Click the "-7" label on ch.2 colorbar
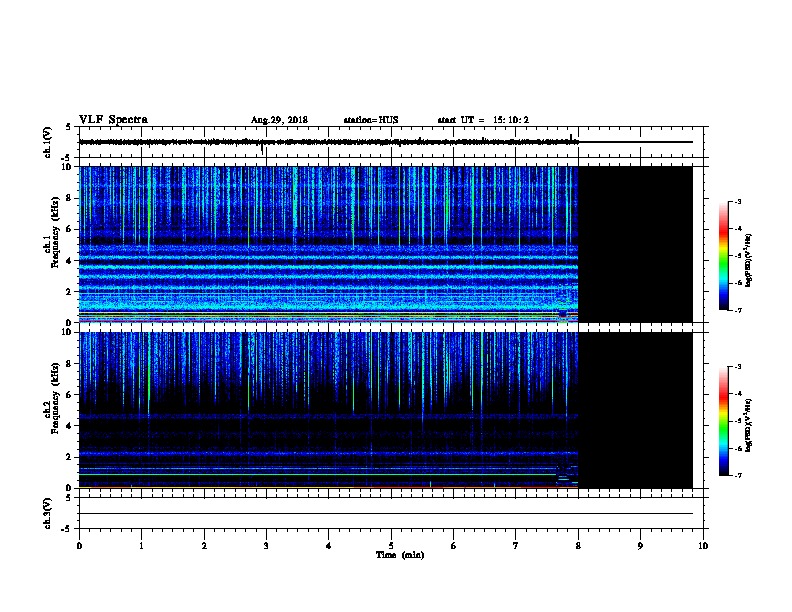792x612 pixels. (x=737, y=476)
